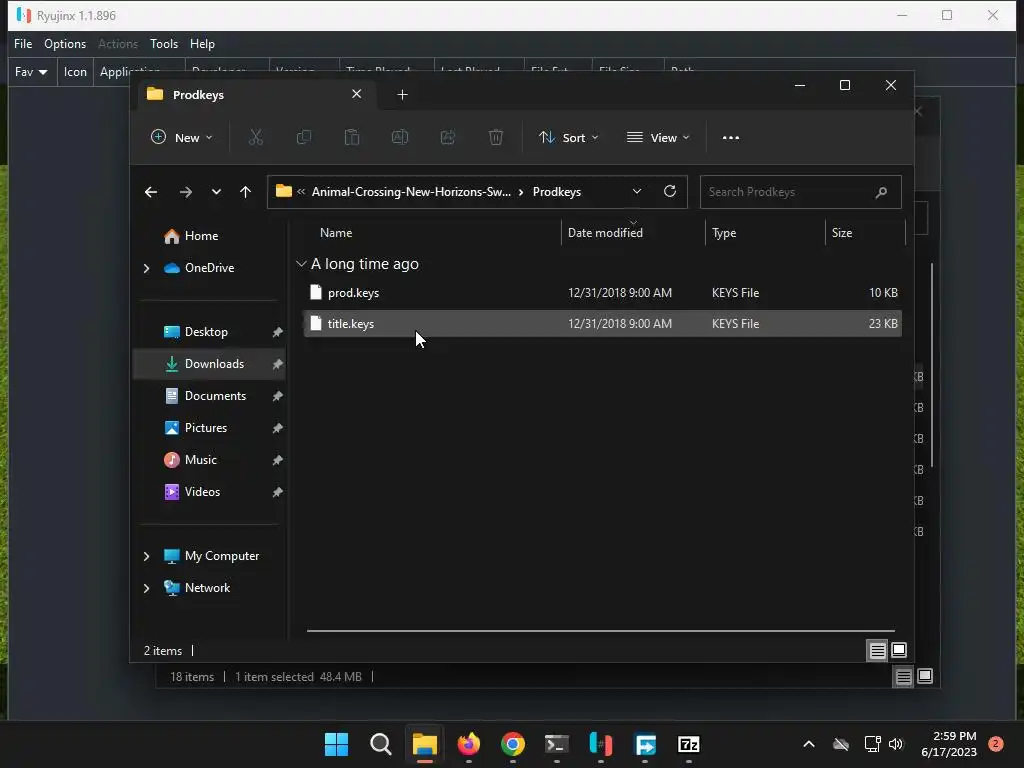Click the Paste clipboard icon in toolbar
1024x768 pixels.
click(x=351, y=137)
